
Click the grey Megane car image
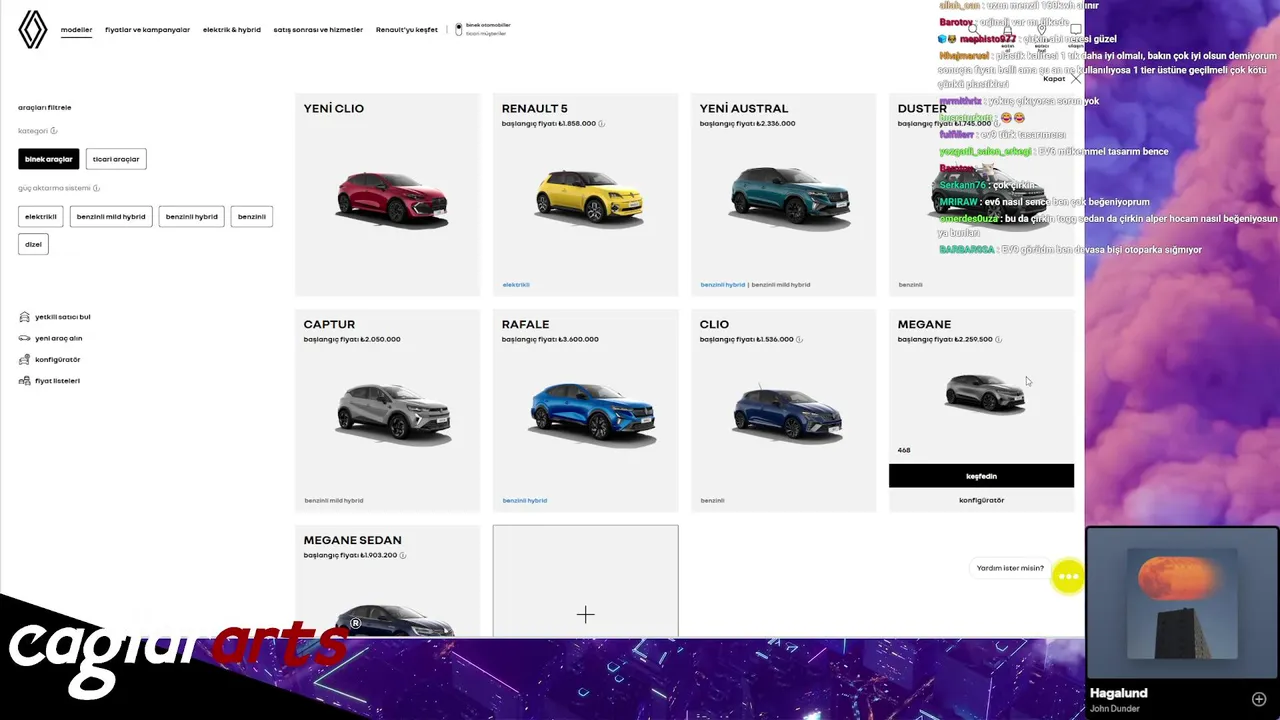tap(985, 393)
